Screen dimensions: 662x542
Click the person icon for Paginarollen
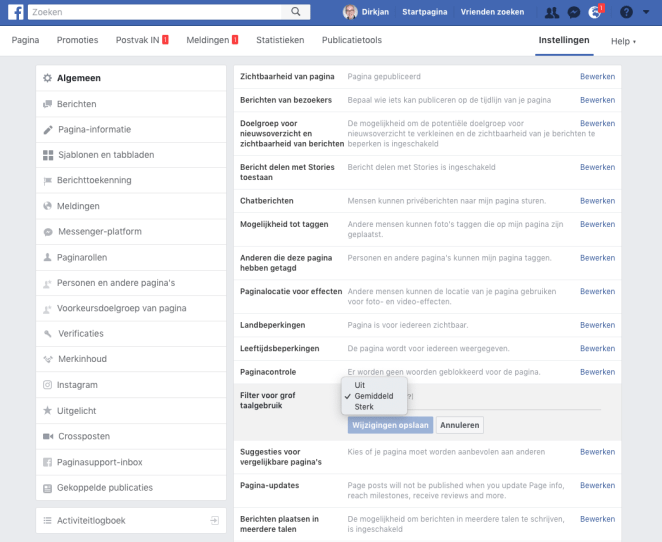(47, 257)
